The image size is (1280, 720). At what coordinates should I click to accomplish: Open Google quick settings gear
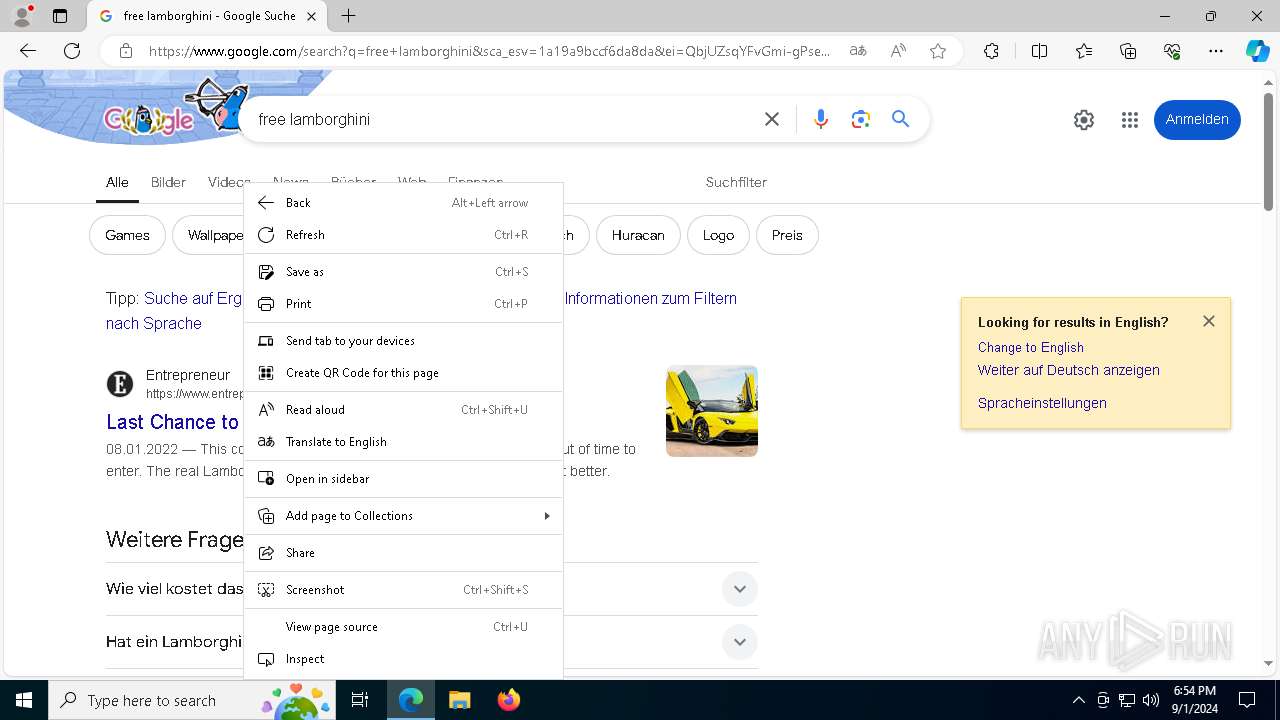(1084, 120)
